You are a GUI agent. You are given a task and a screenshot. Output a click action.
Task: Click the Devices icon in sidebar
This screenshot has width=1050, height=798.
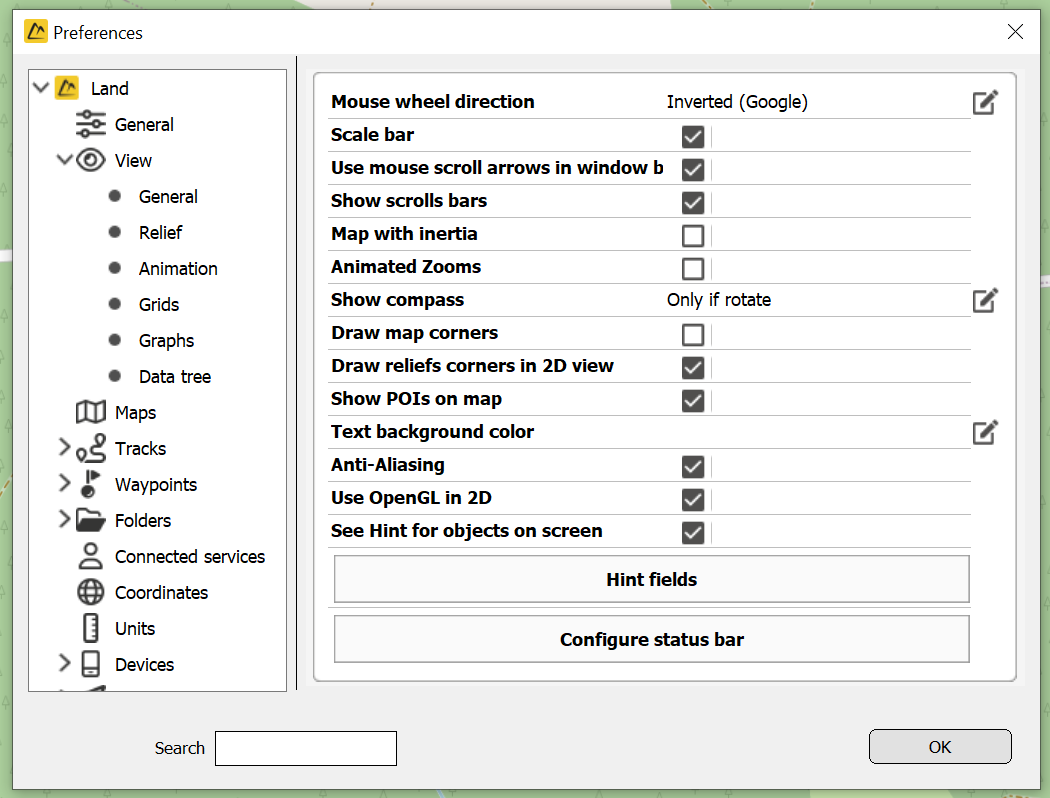click(x=91, y=664)
